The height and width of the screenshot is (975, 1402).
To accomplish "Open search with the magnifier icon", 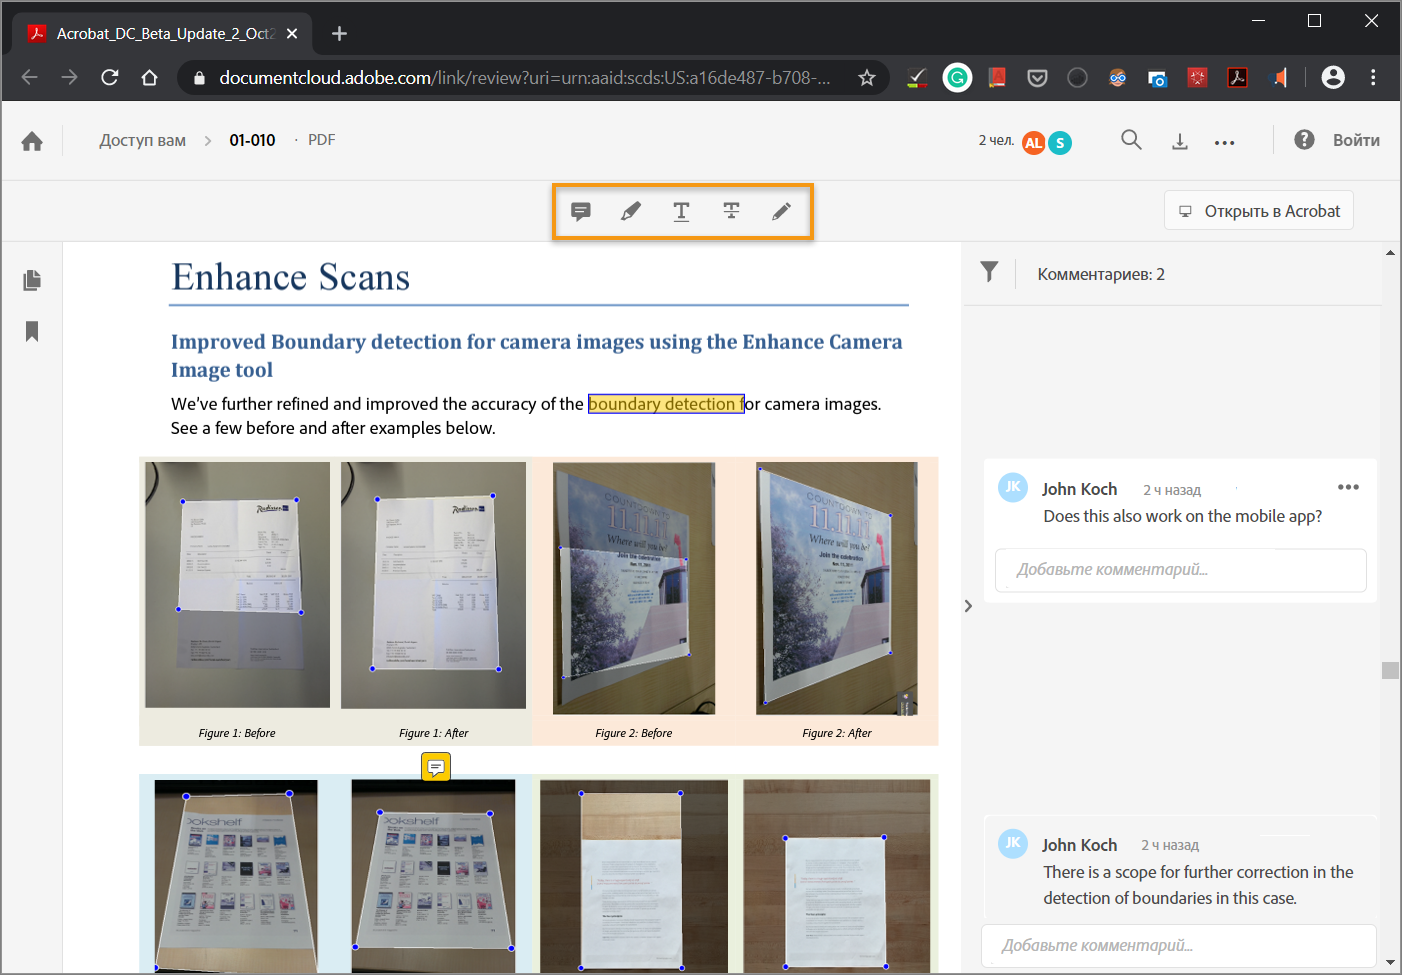I will 1131,140.
